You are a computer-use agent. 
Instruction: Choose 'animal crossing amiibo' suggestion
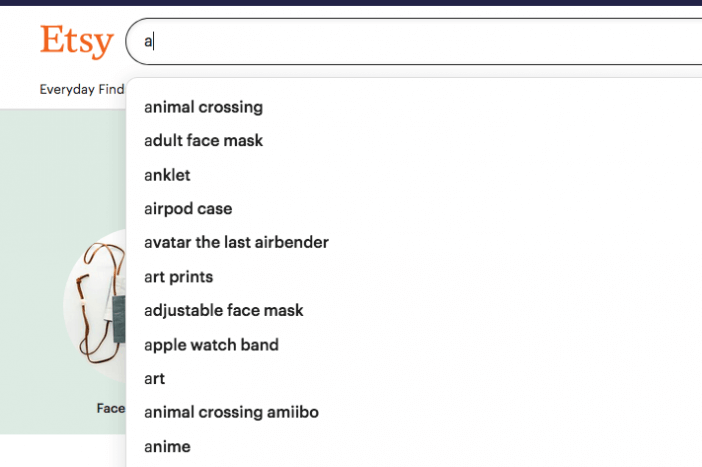(x=414, y=412)
